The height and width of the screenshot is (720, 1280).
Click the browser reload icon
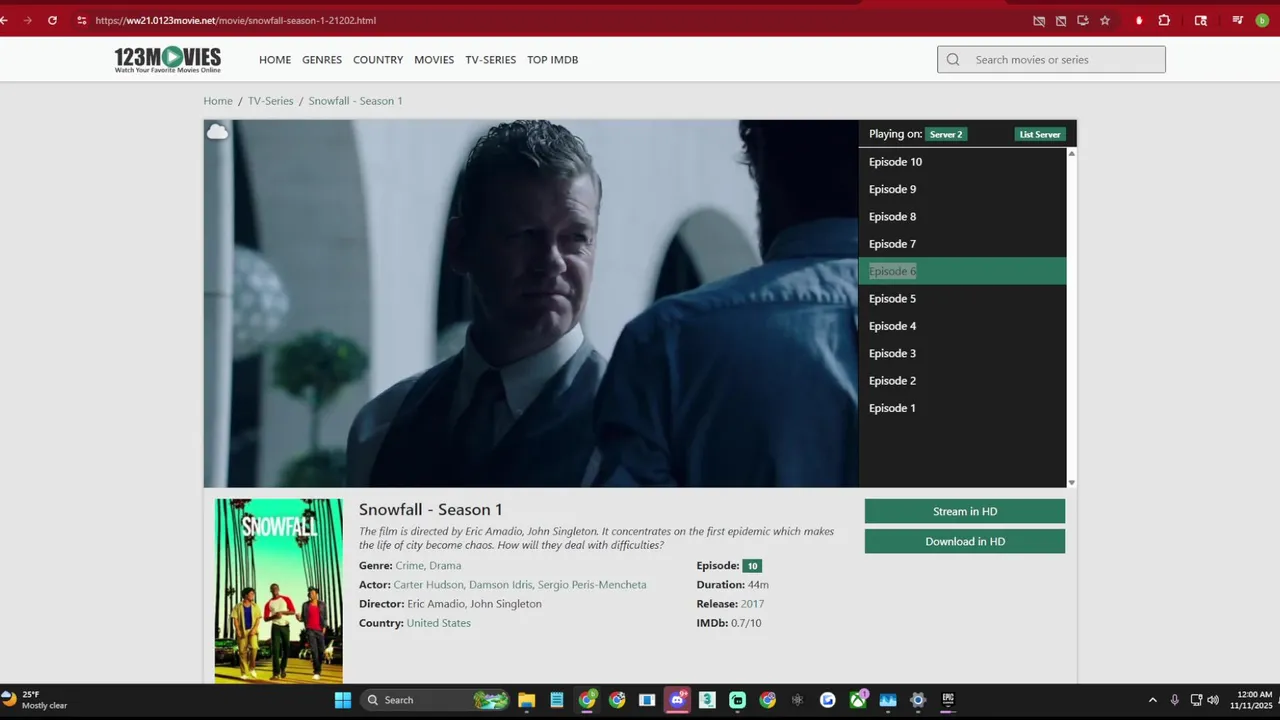pyautogui.click(x=52, y=20)
